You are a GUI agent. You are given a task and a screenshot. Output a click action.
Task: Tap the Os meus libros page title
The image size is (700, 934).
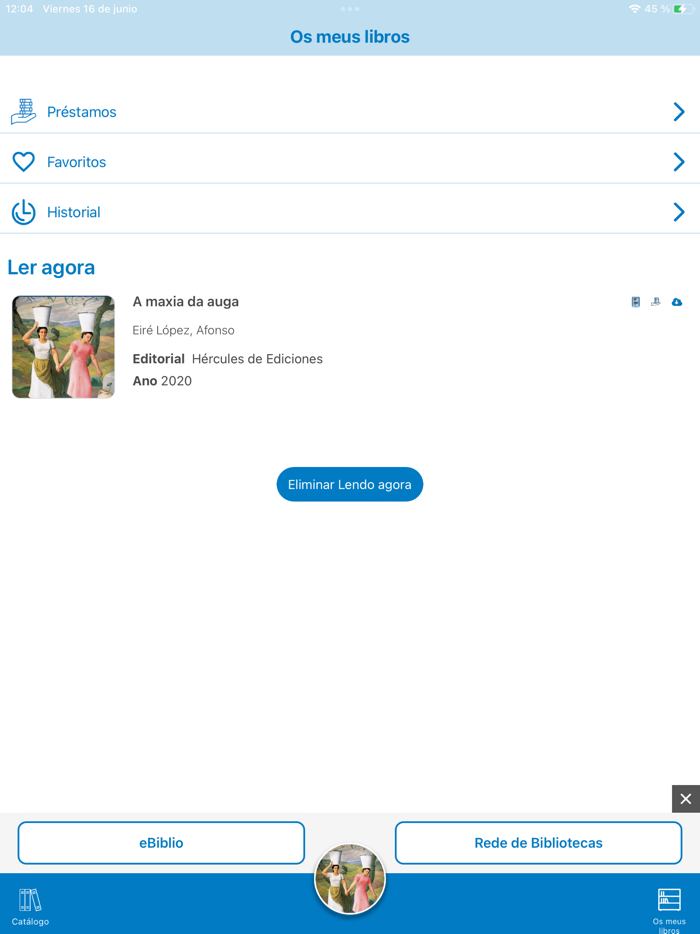(x=350, y=37)
